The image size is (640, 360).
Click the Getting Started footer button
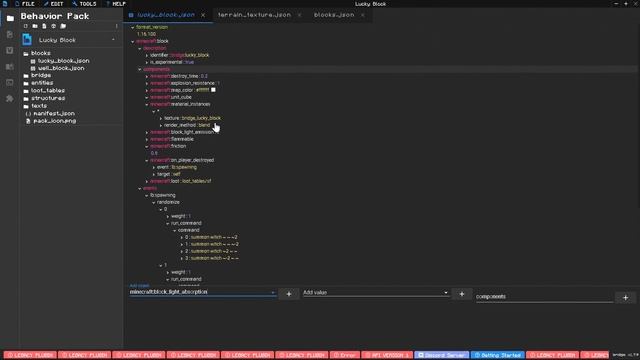(x=498, y=355)
